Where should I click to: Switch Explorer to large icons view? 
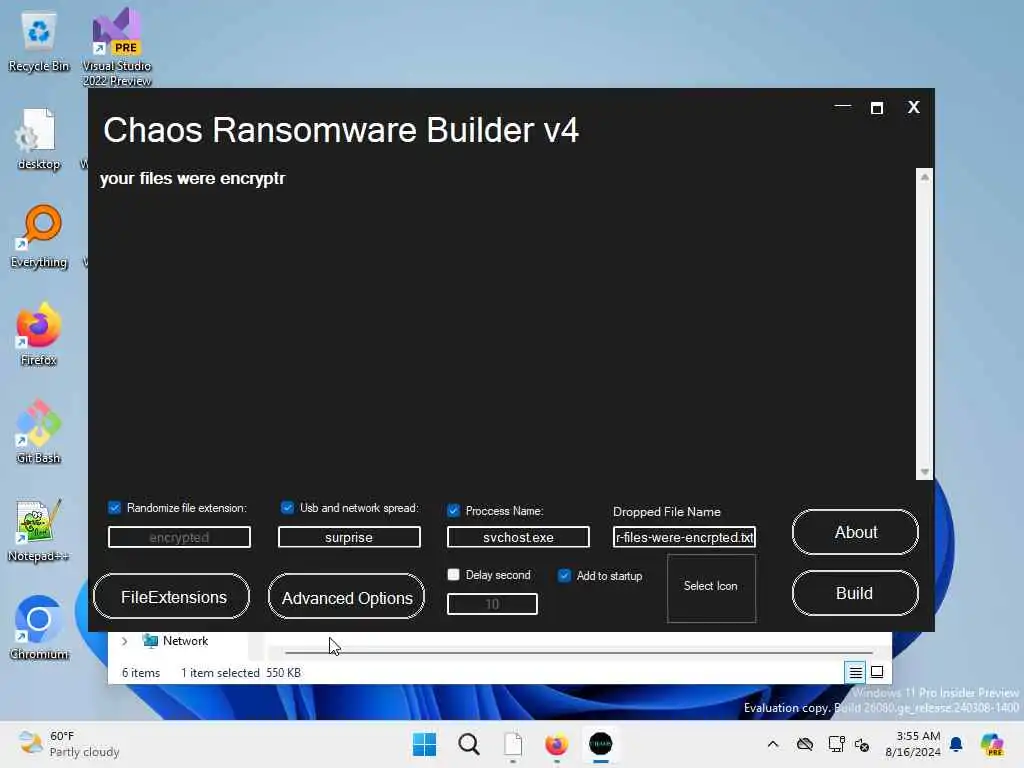877,672
